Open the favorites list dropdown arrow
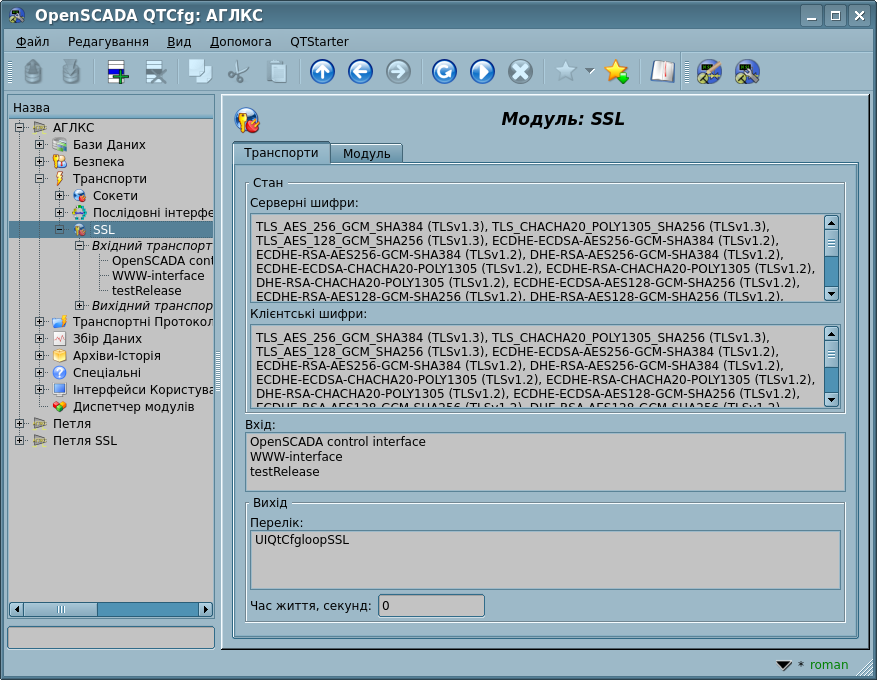The image size is (877, 680). [590, 71]
